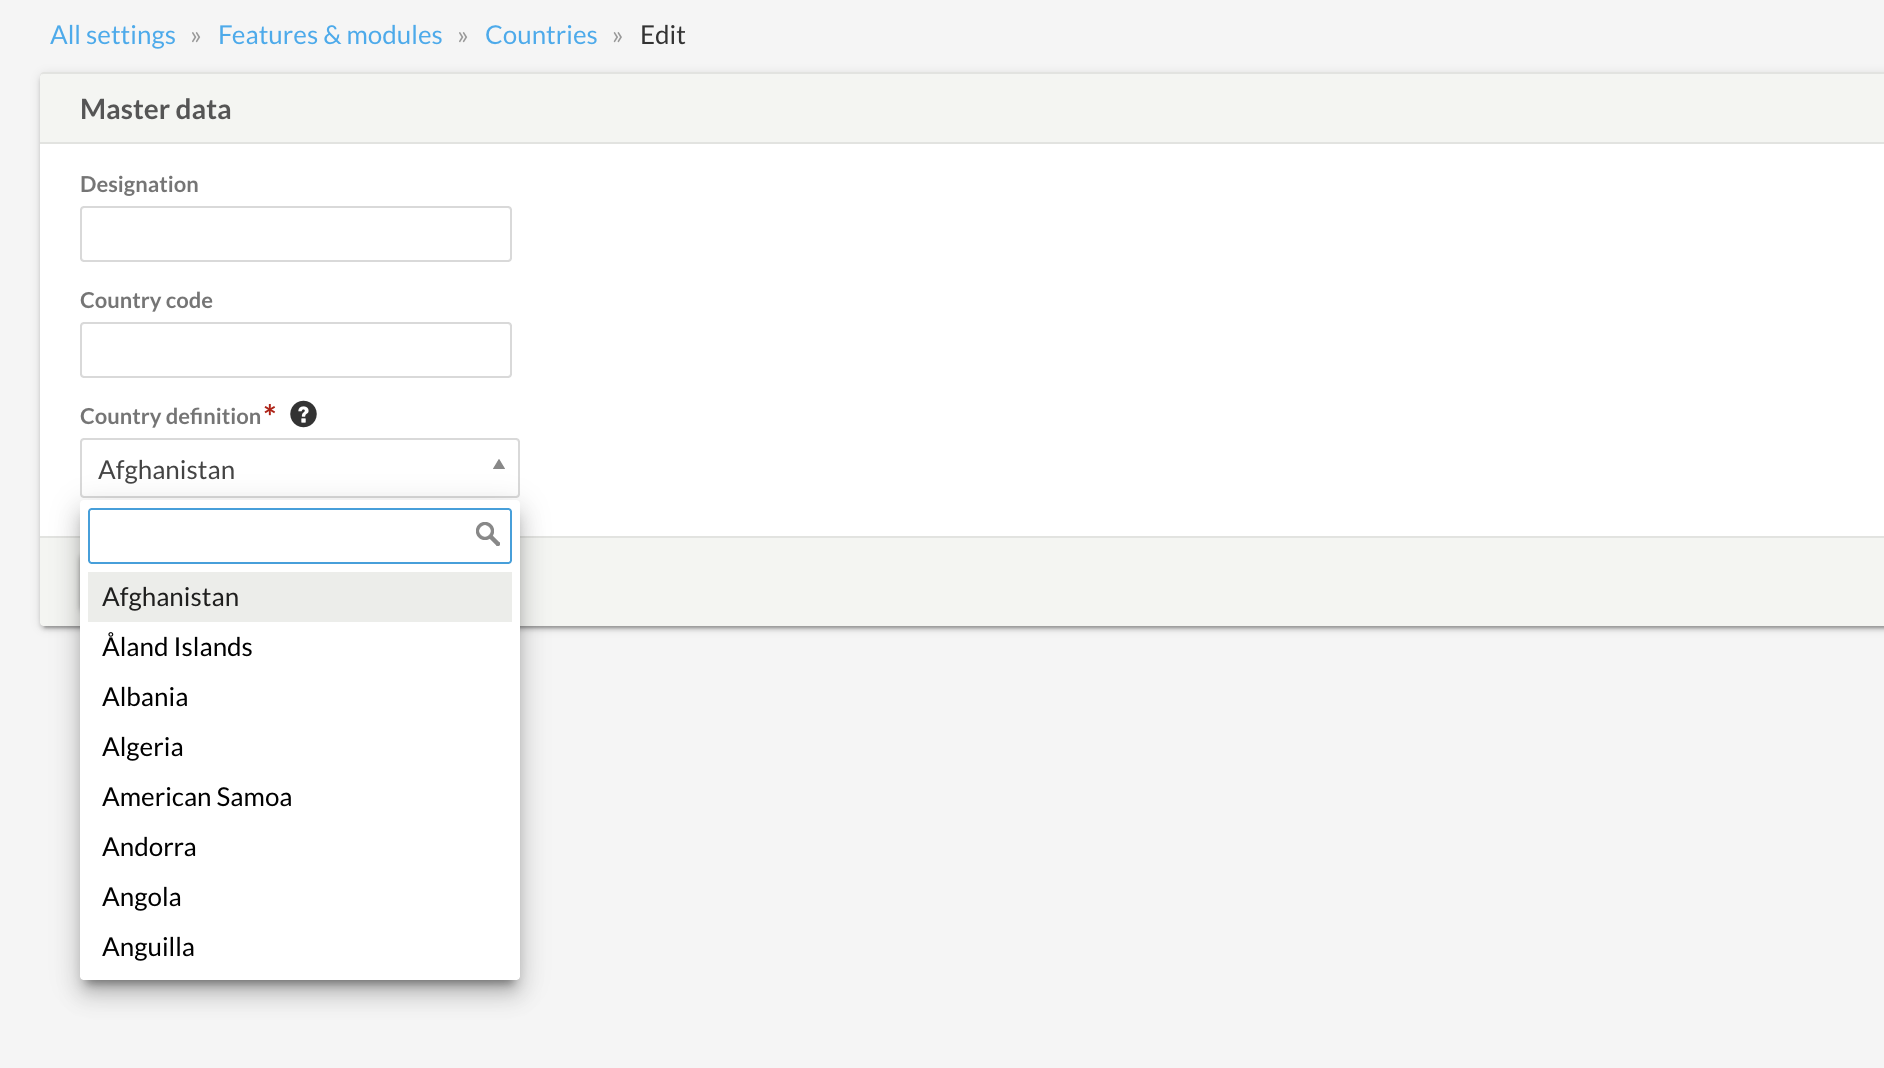Viewport: 1884px width, 1068px height.
Task: Focus the Designation input field
Action: coord(296,234)
